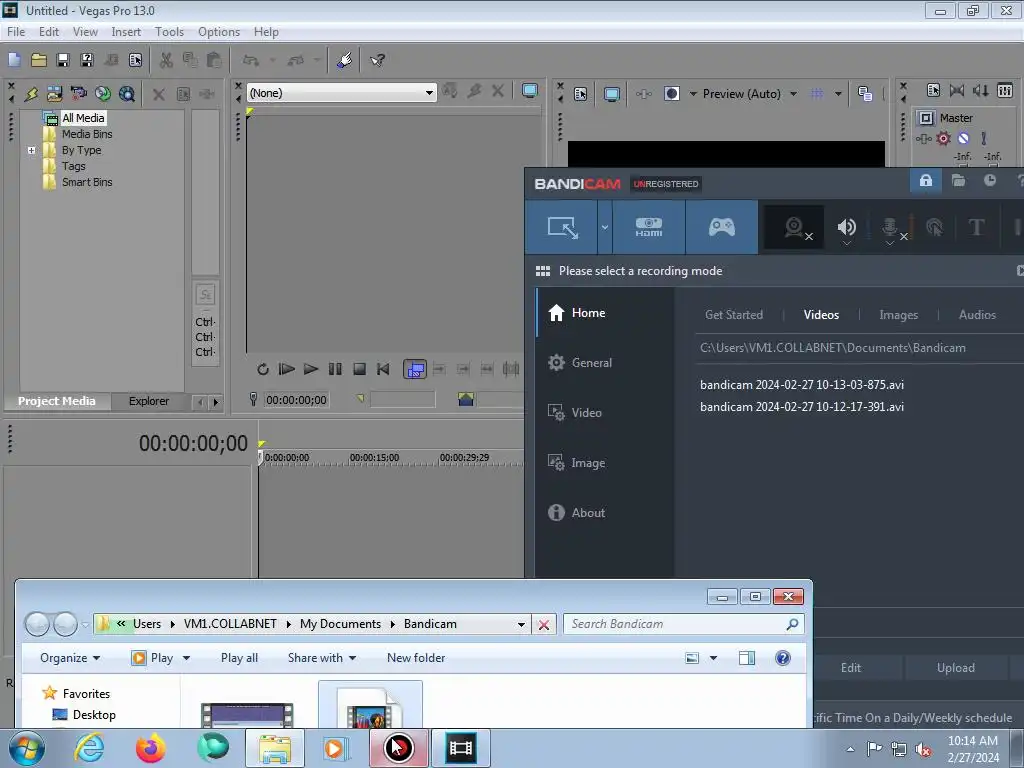Switch to the Explorer tab in Vegas

tap(149, 401)
